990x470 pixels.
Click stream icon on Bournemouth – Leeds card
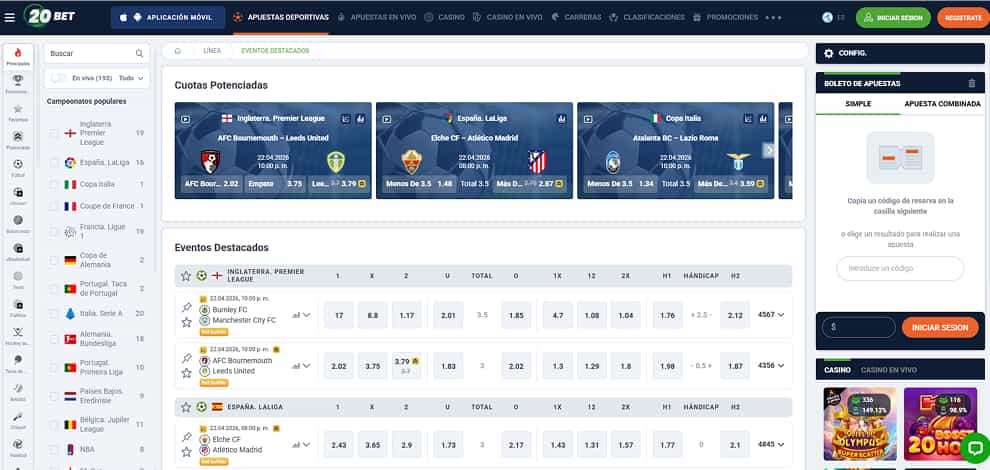tap(185, 119)
